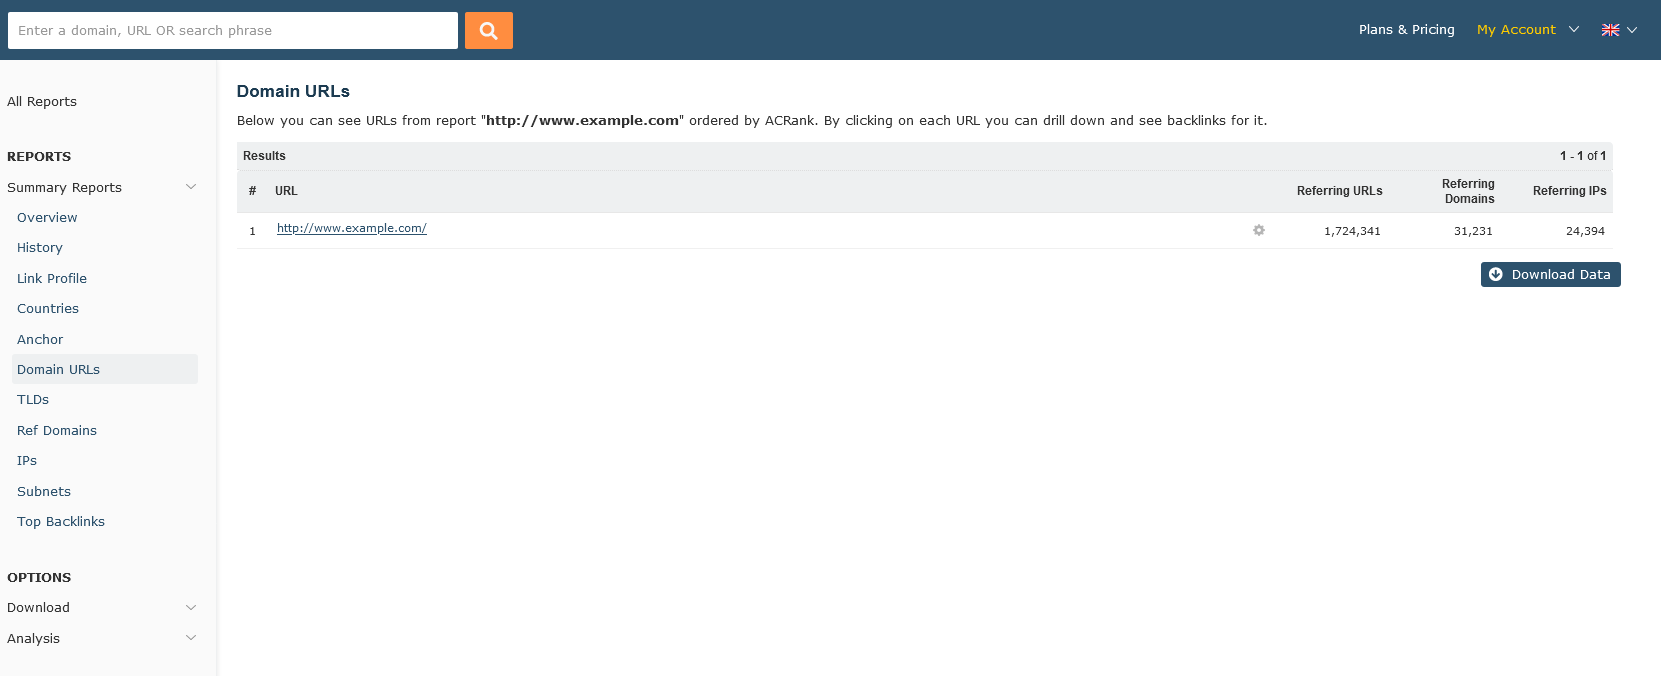The height and width of the screenshot is (676, 1661).
Task: Select Ref Domains in the sidebar
Action: tap(57, 431)
